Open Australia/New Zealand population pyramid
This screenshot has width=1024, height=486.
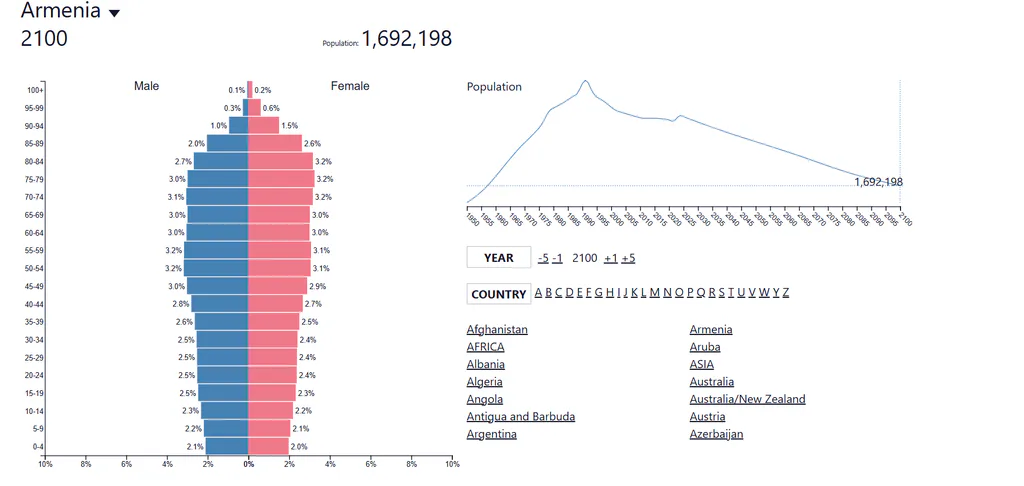coord(747,399)
